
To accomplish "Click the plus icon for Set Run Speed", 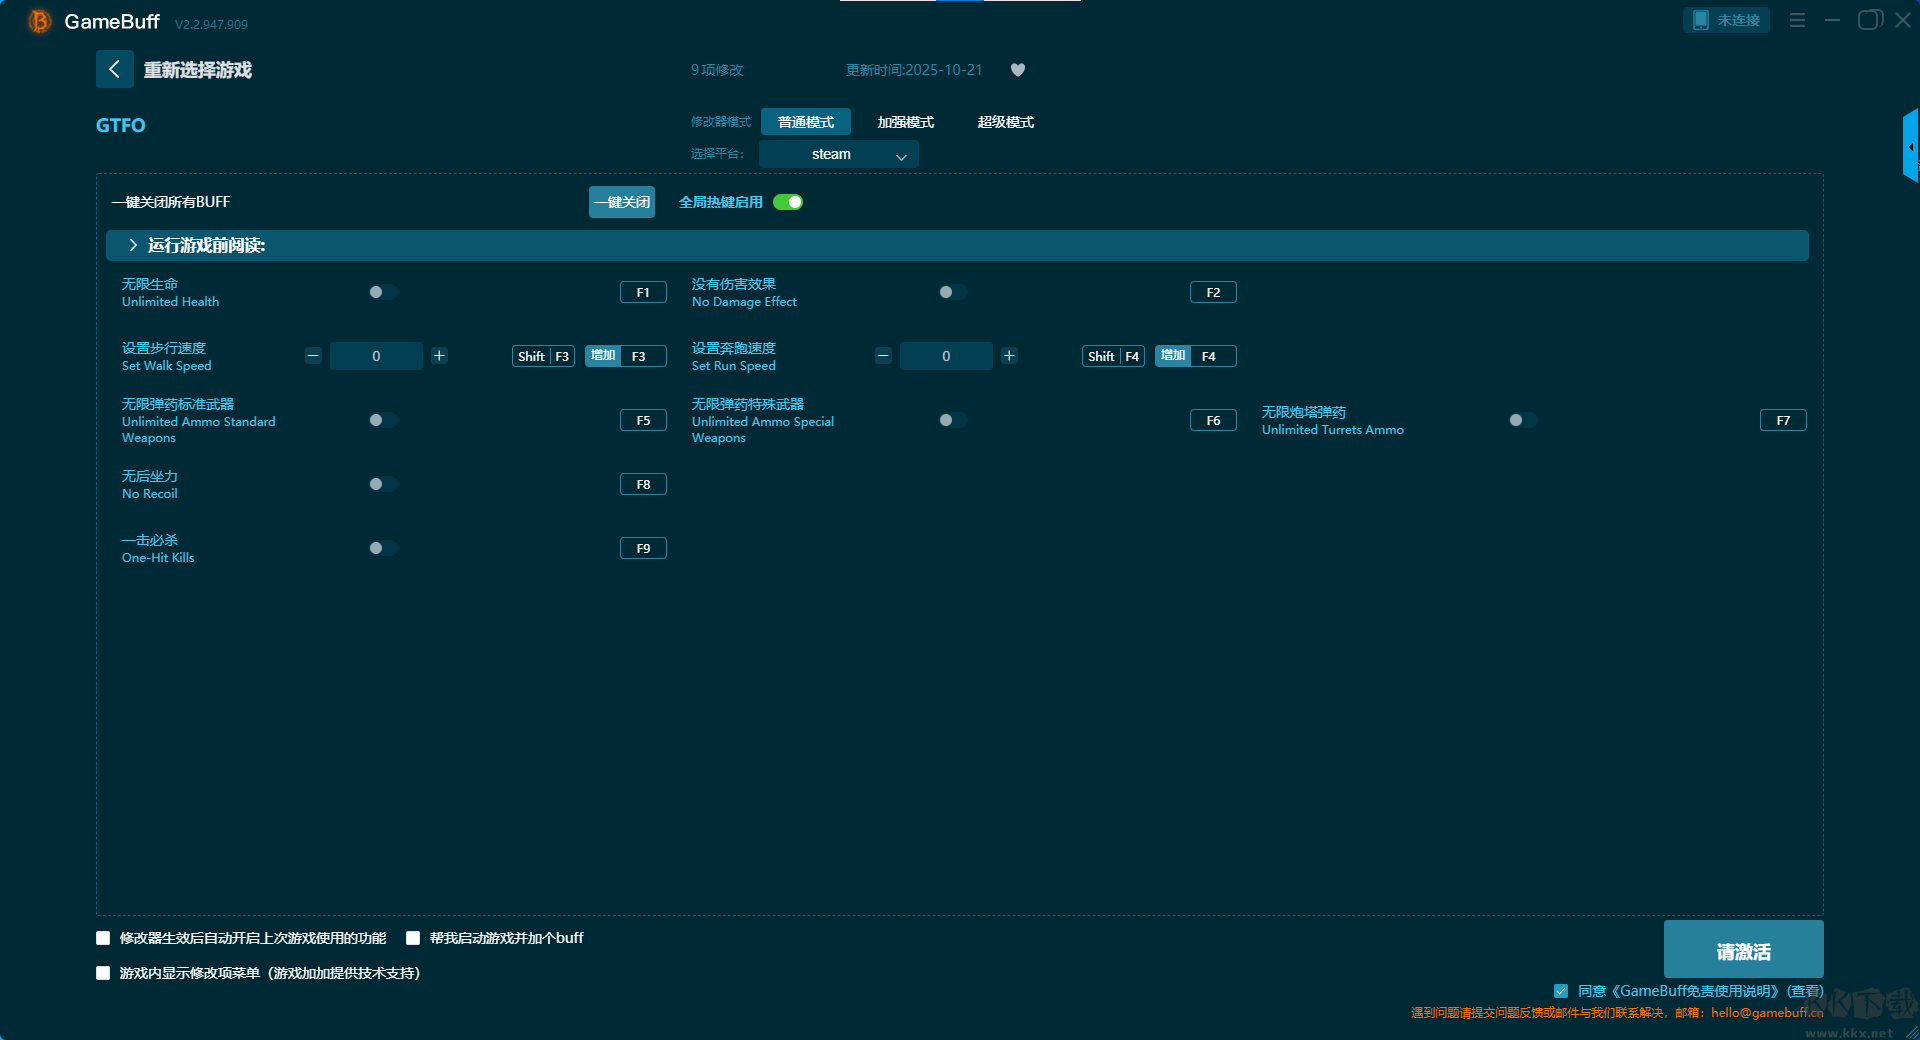I will 1009,356.
